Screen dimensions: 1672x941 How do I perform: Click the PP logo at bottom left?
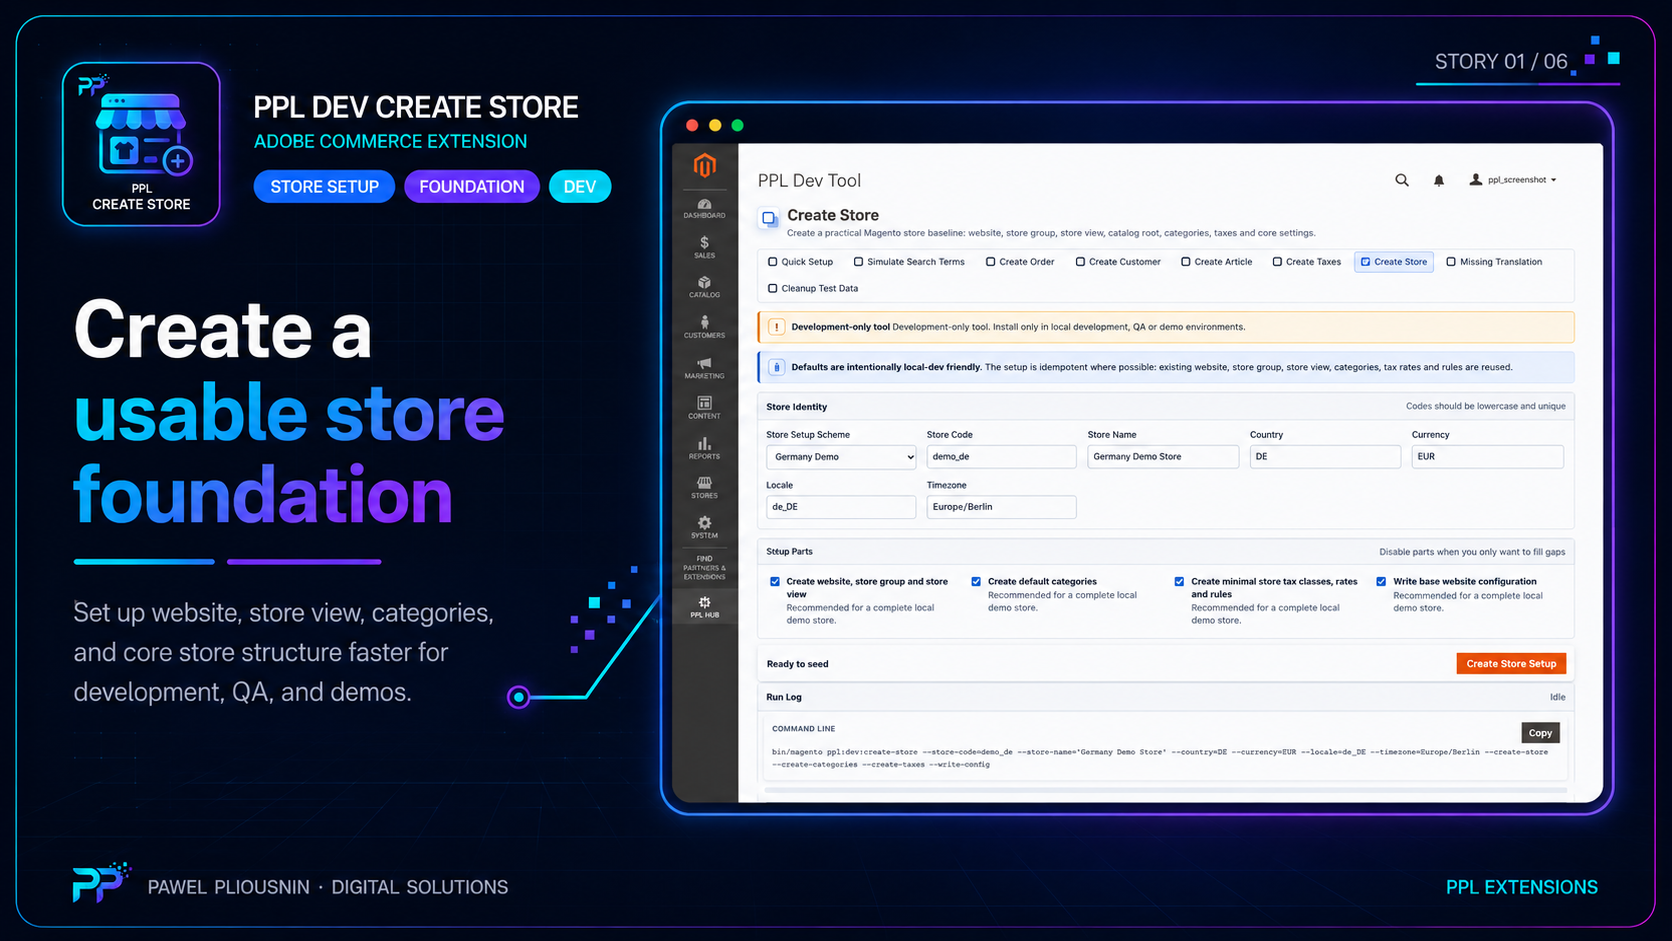pos(101,882)
